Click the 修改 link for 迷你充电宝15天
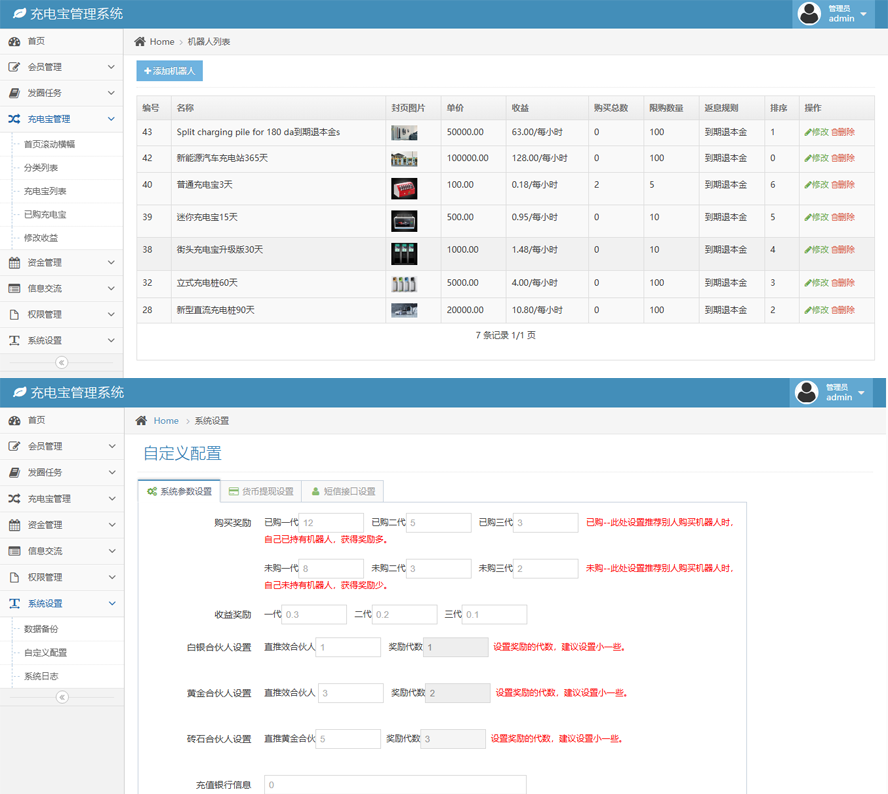 [817, 217]
